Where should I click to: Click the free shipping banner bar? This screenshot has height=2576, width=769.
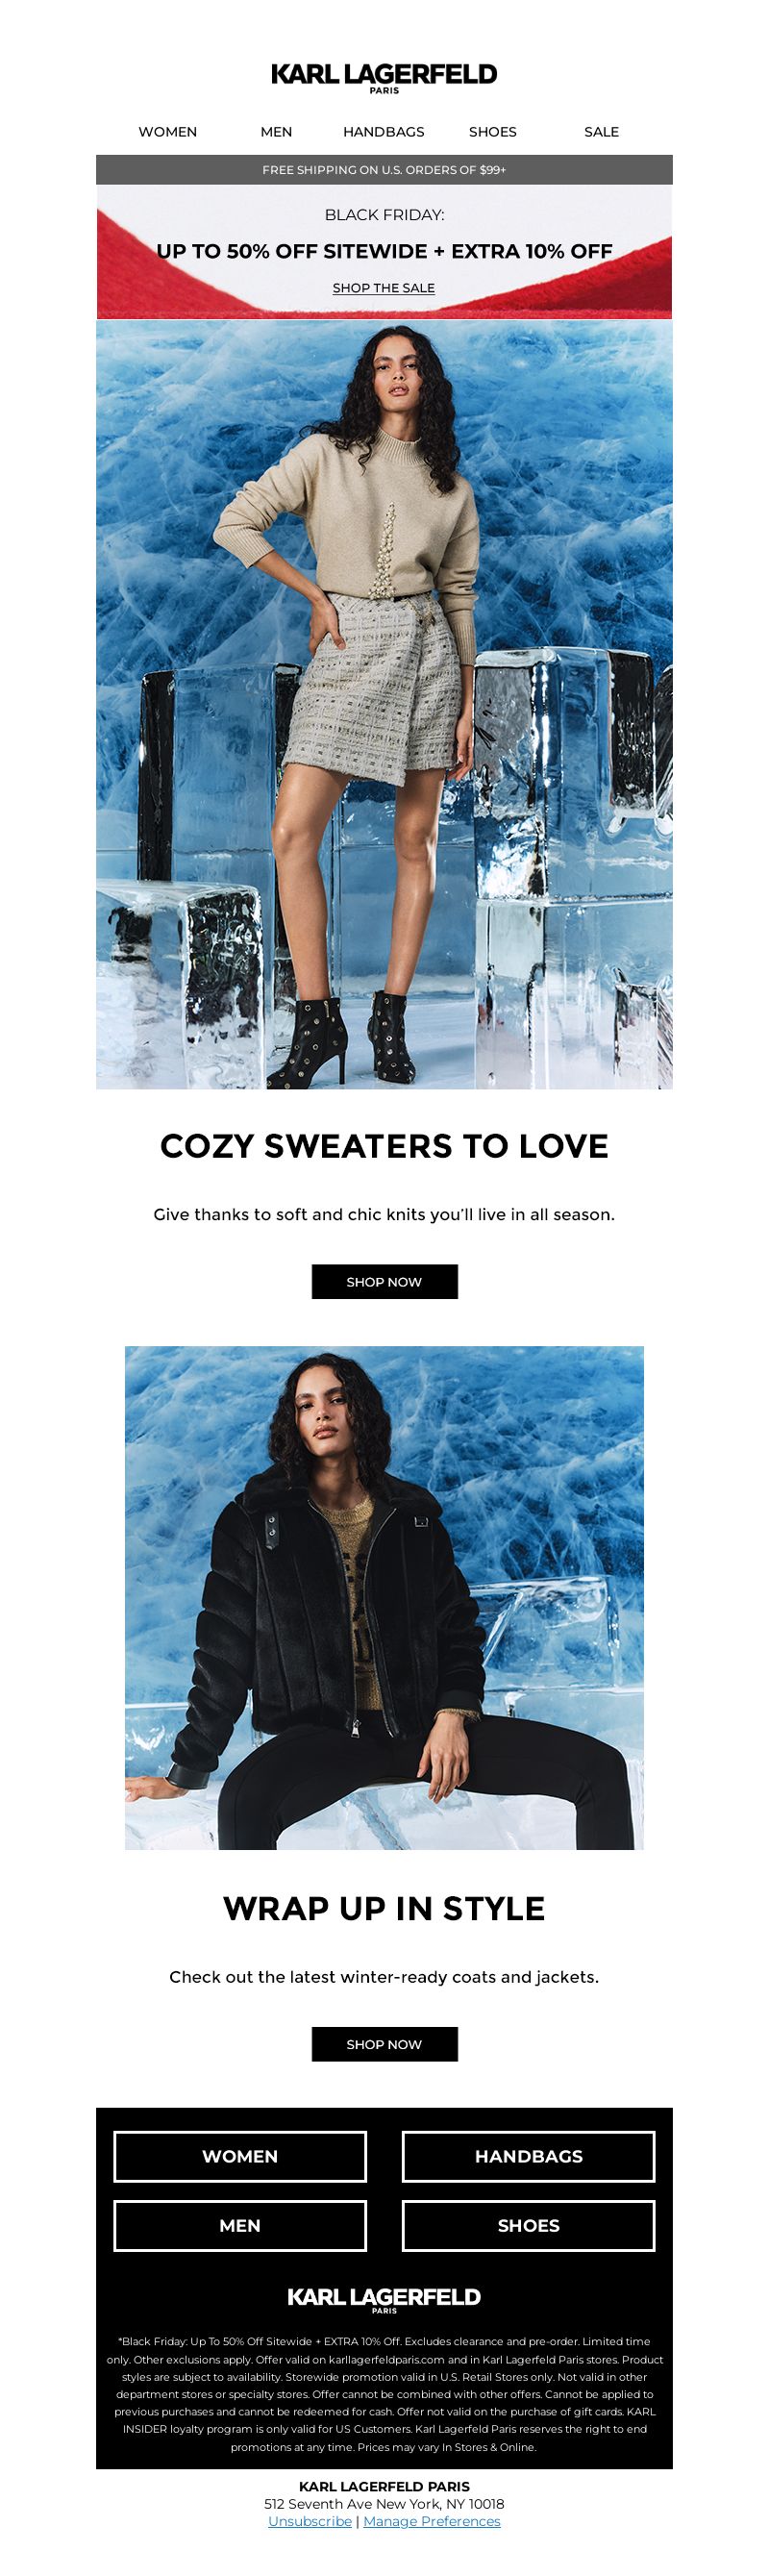[x=384, y=170]
